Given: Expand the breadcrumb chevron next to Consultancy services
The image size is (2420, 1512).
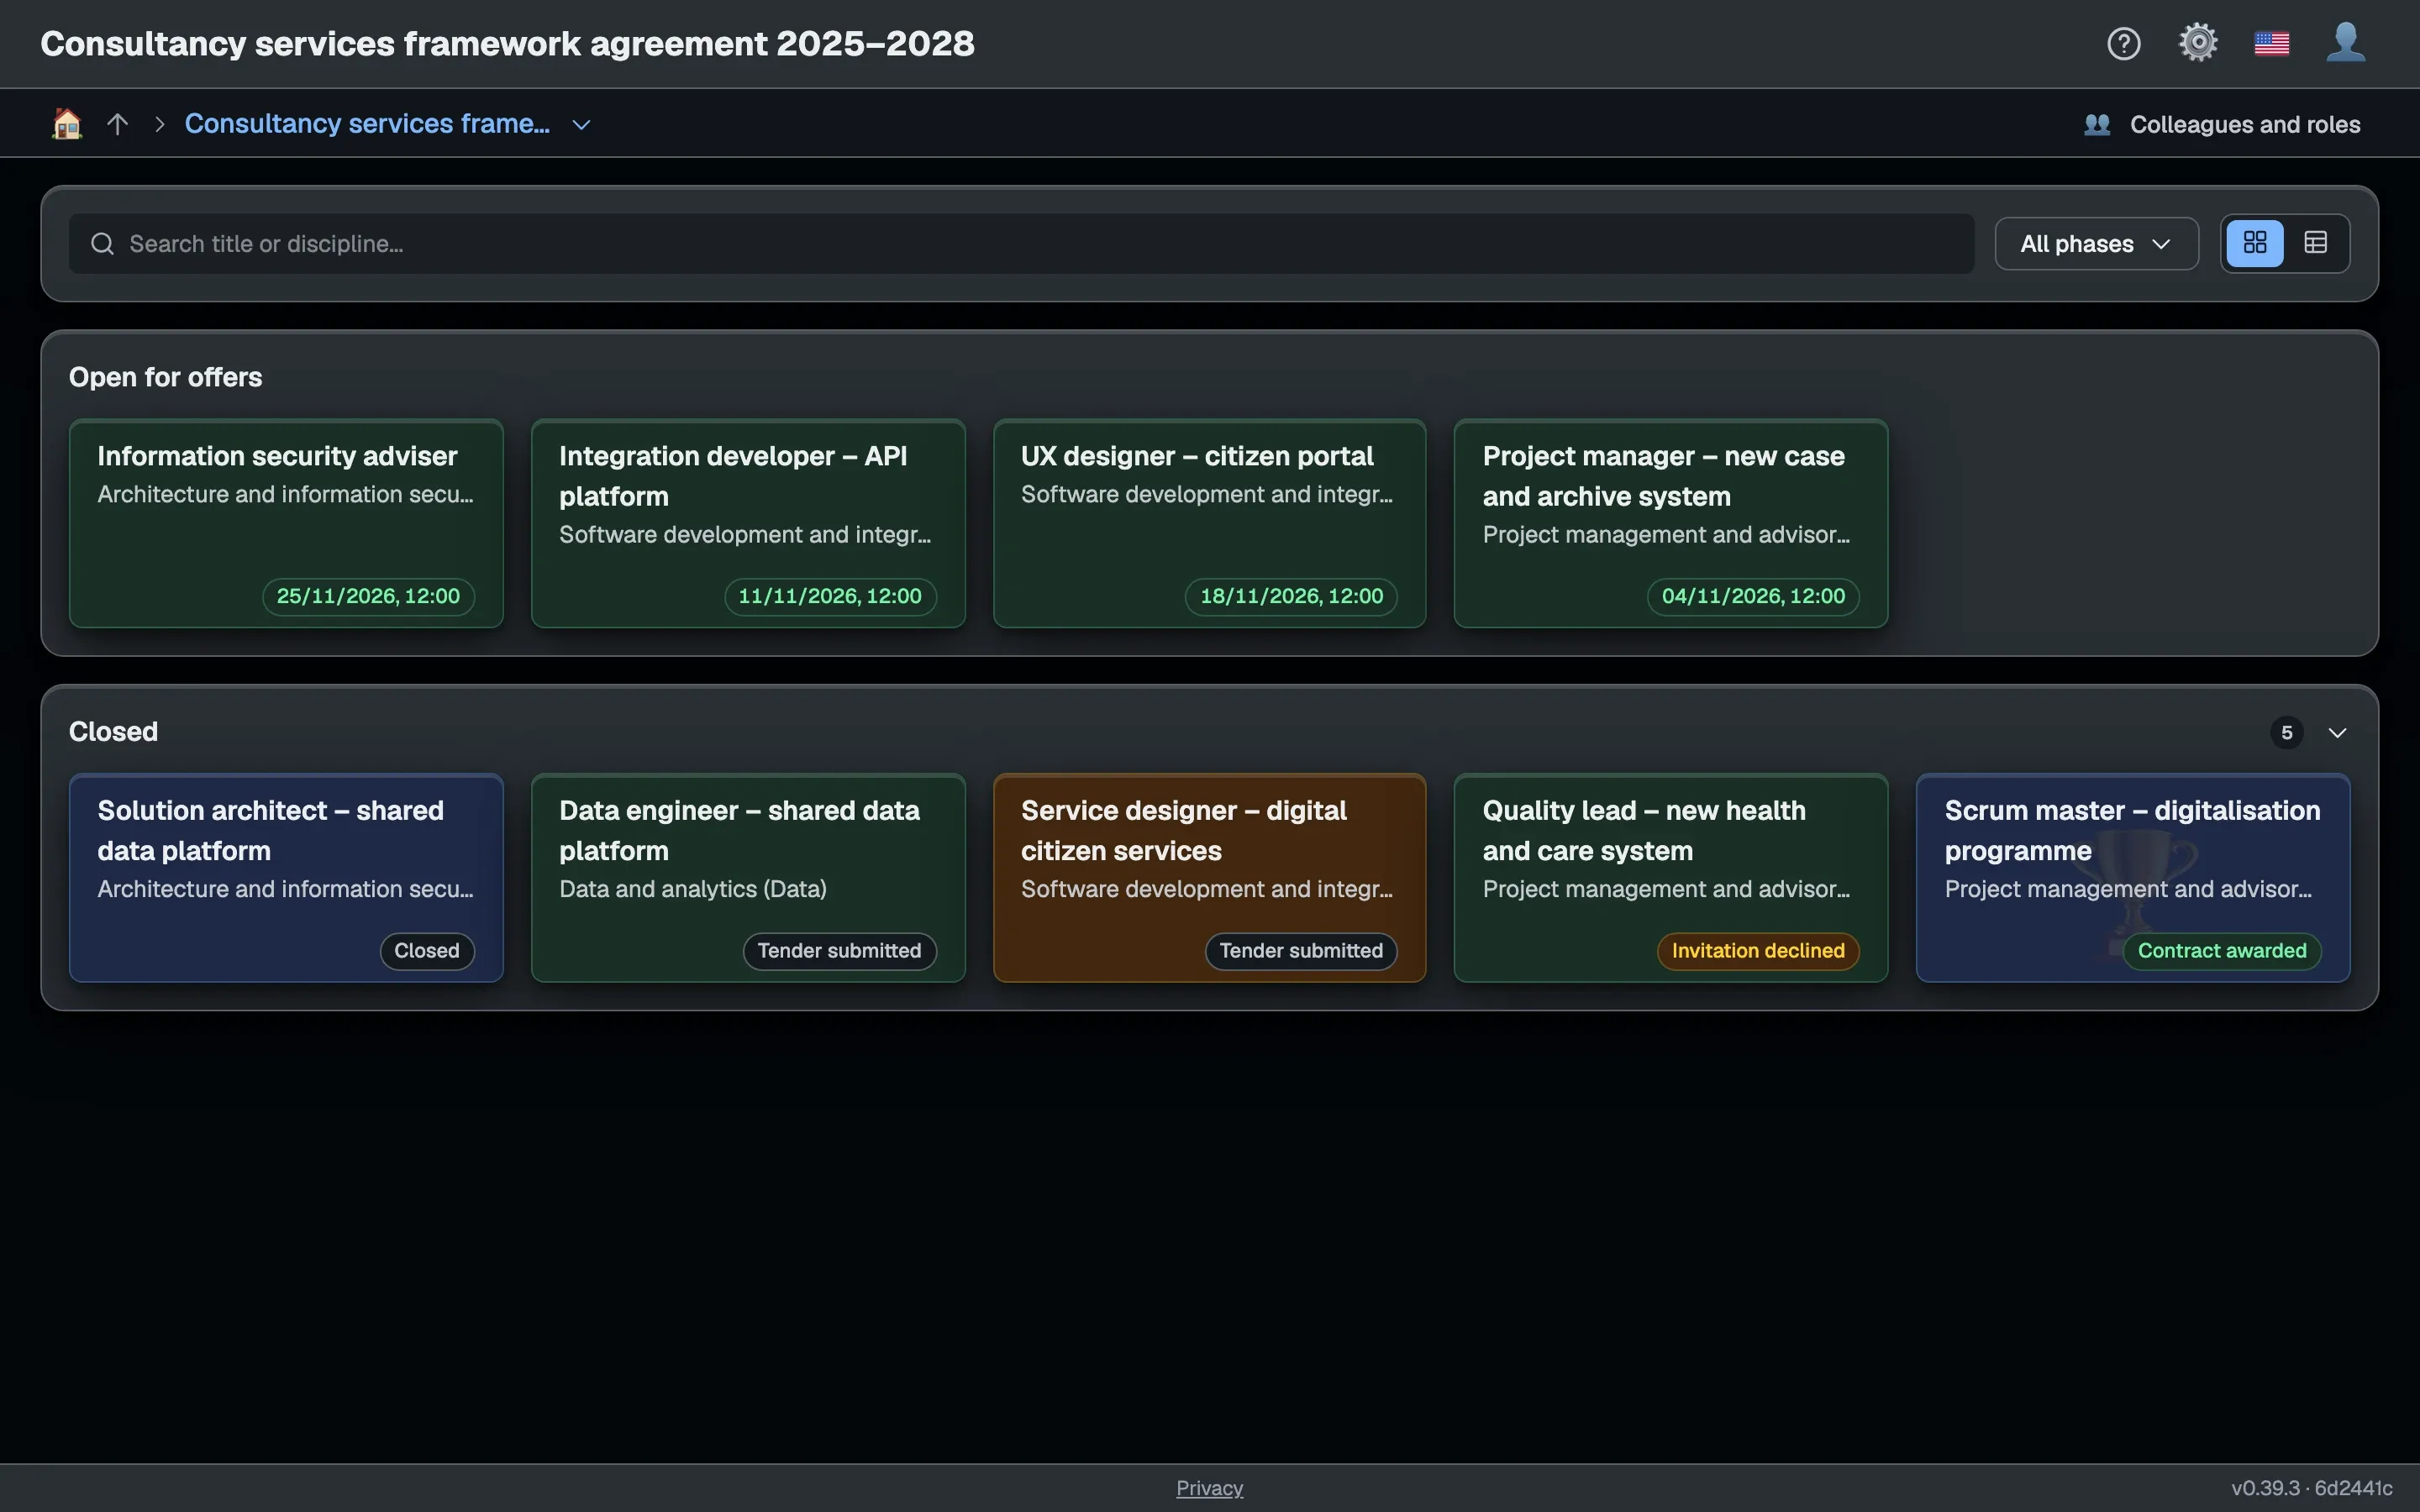Looking at the screenshot, I should [581, 124].
